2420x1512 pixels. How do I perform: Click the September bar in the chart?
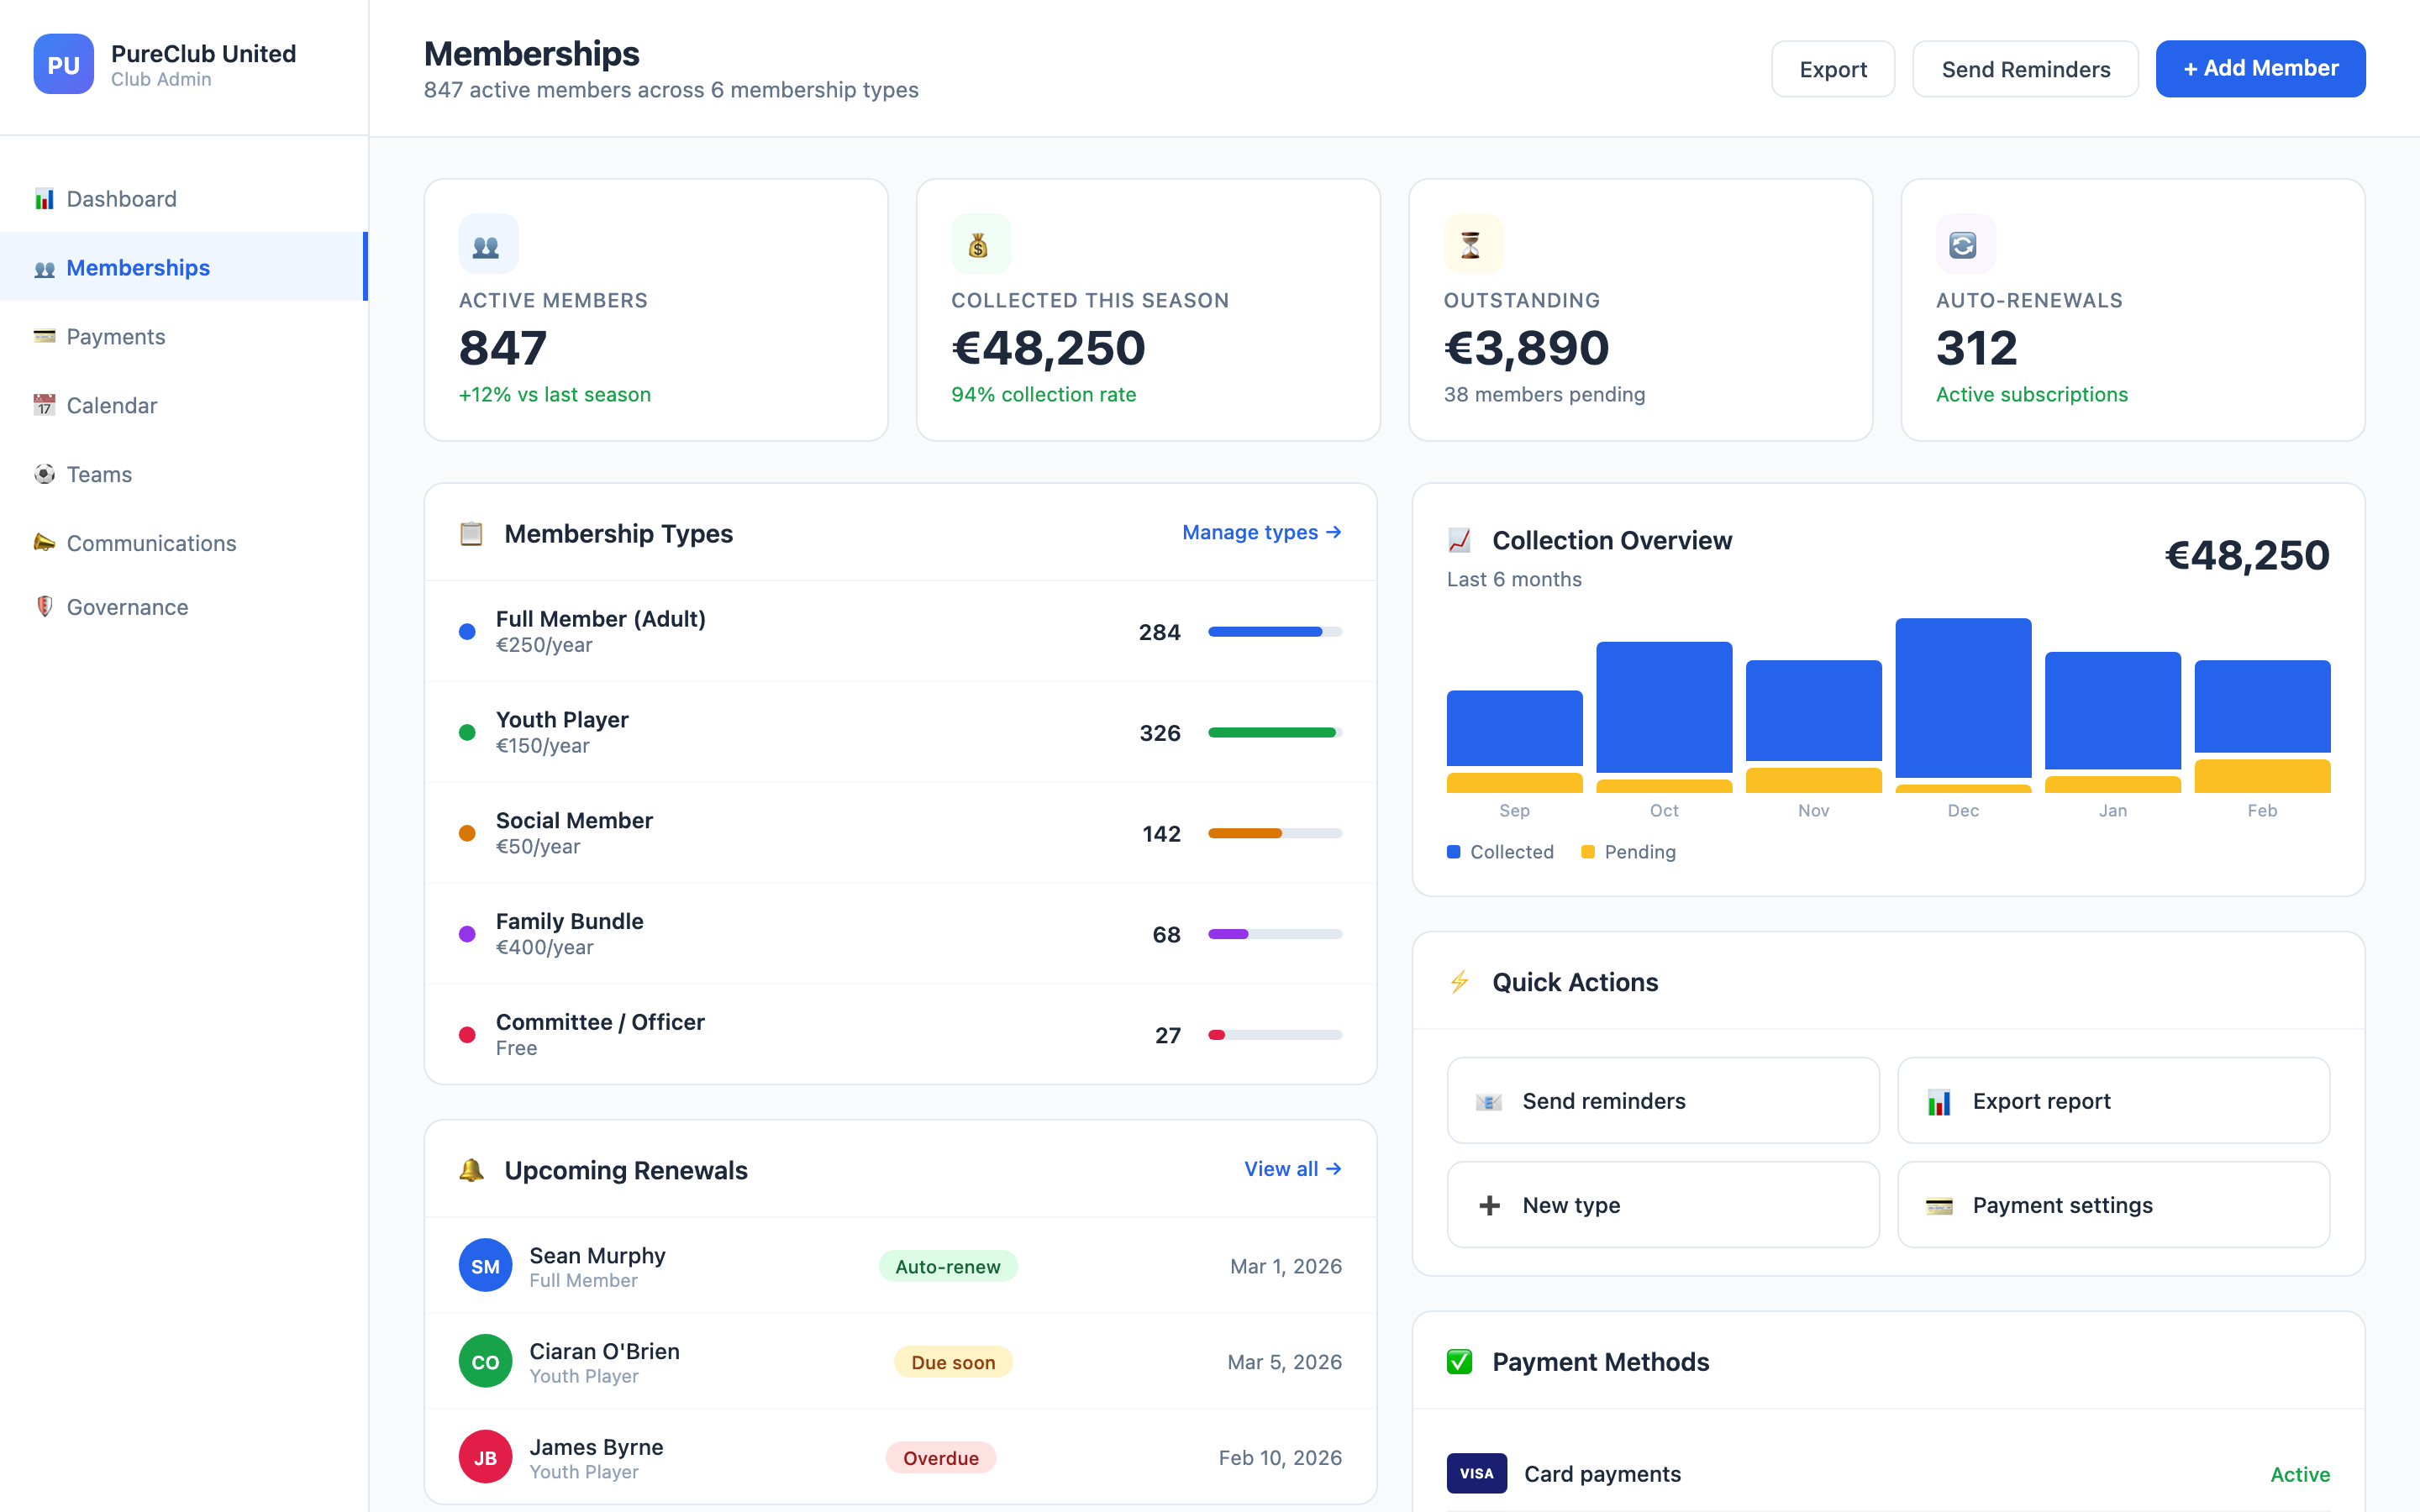(1514, 728)
